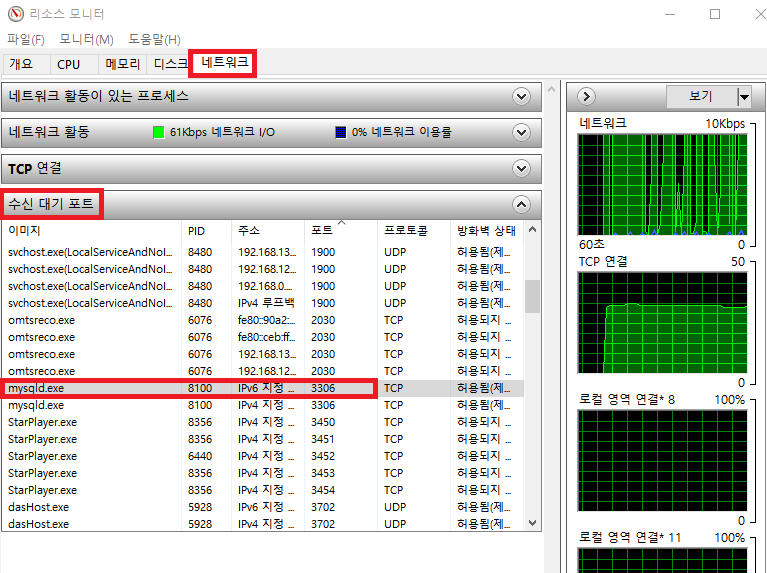Sort by 주소 column header
The width and height of the screenshot is (767, 573).
pyautogui.click(x=268, y=230)
